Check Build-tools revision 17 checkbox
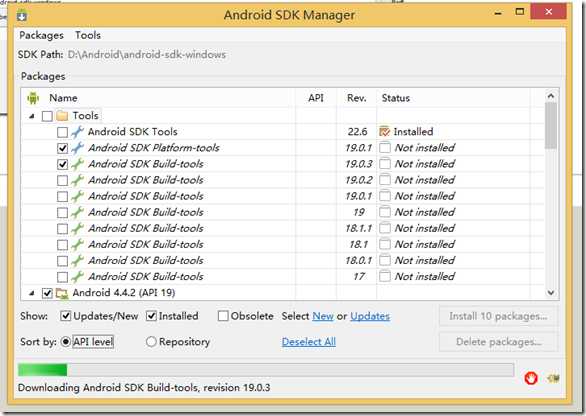Image resolution: width=586 pixels, height=416 pixels. 62,277
